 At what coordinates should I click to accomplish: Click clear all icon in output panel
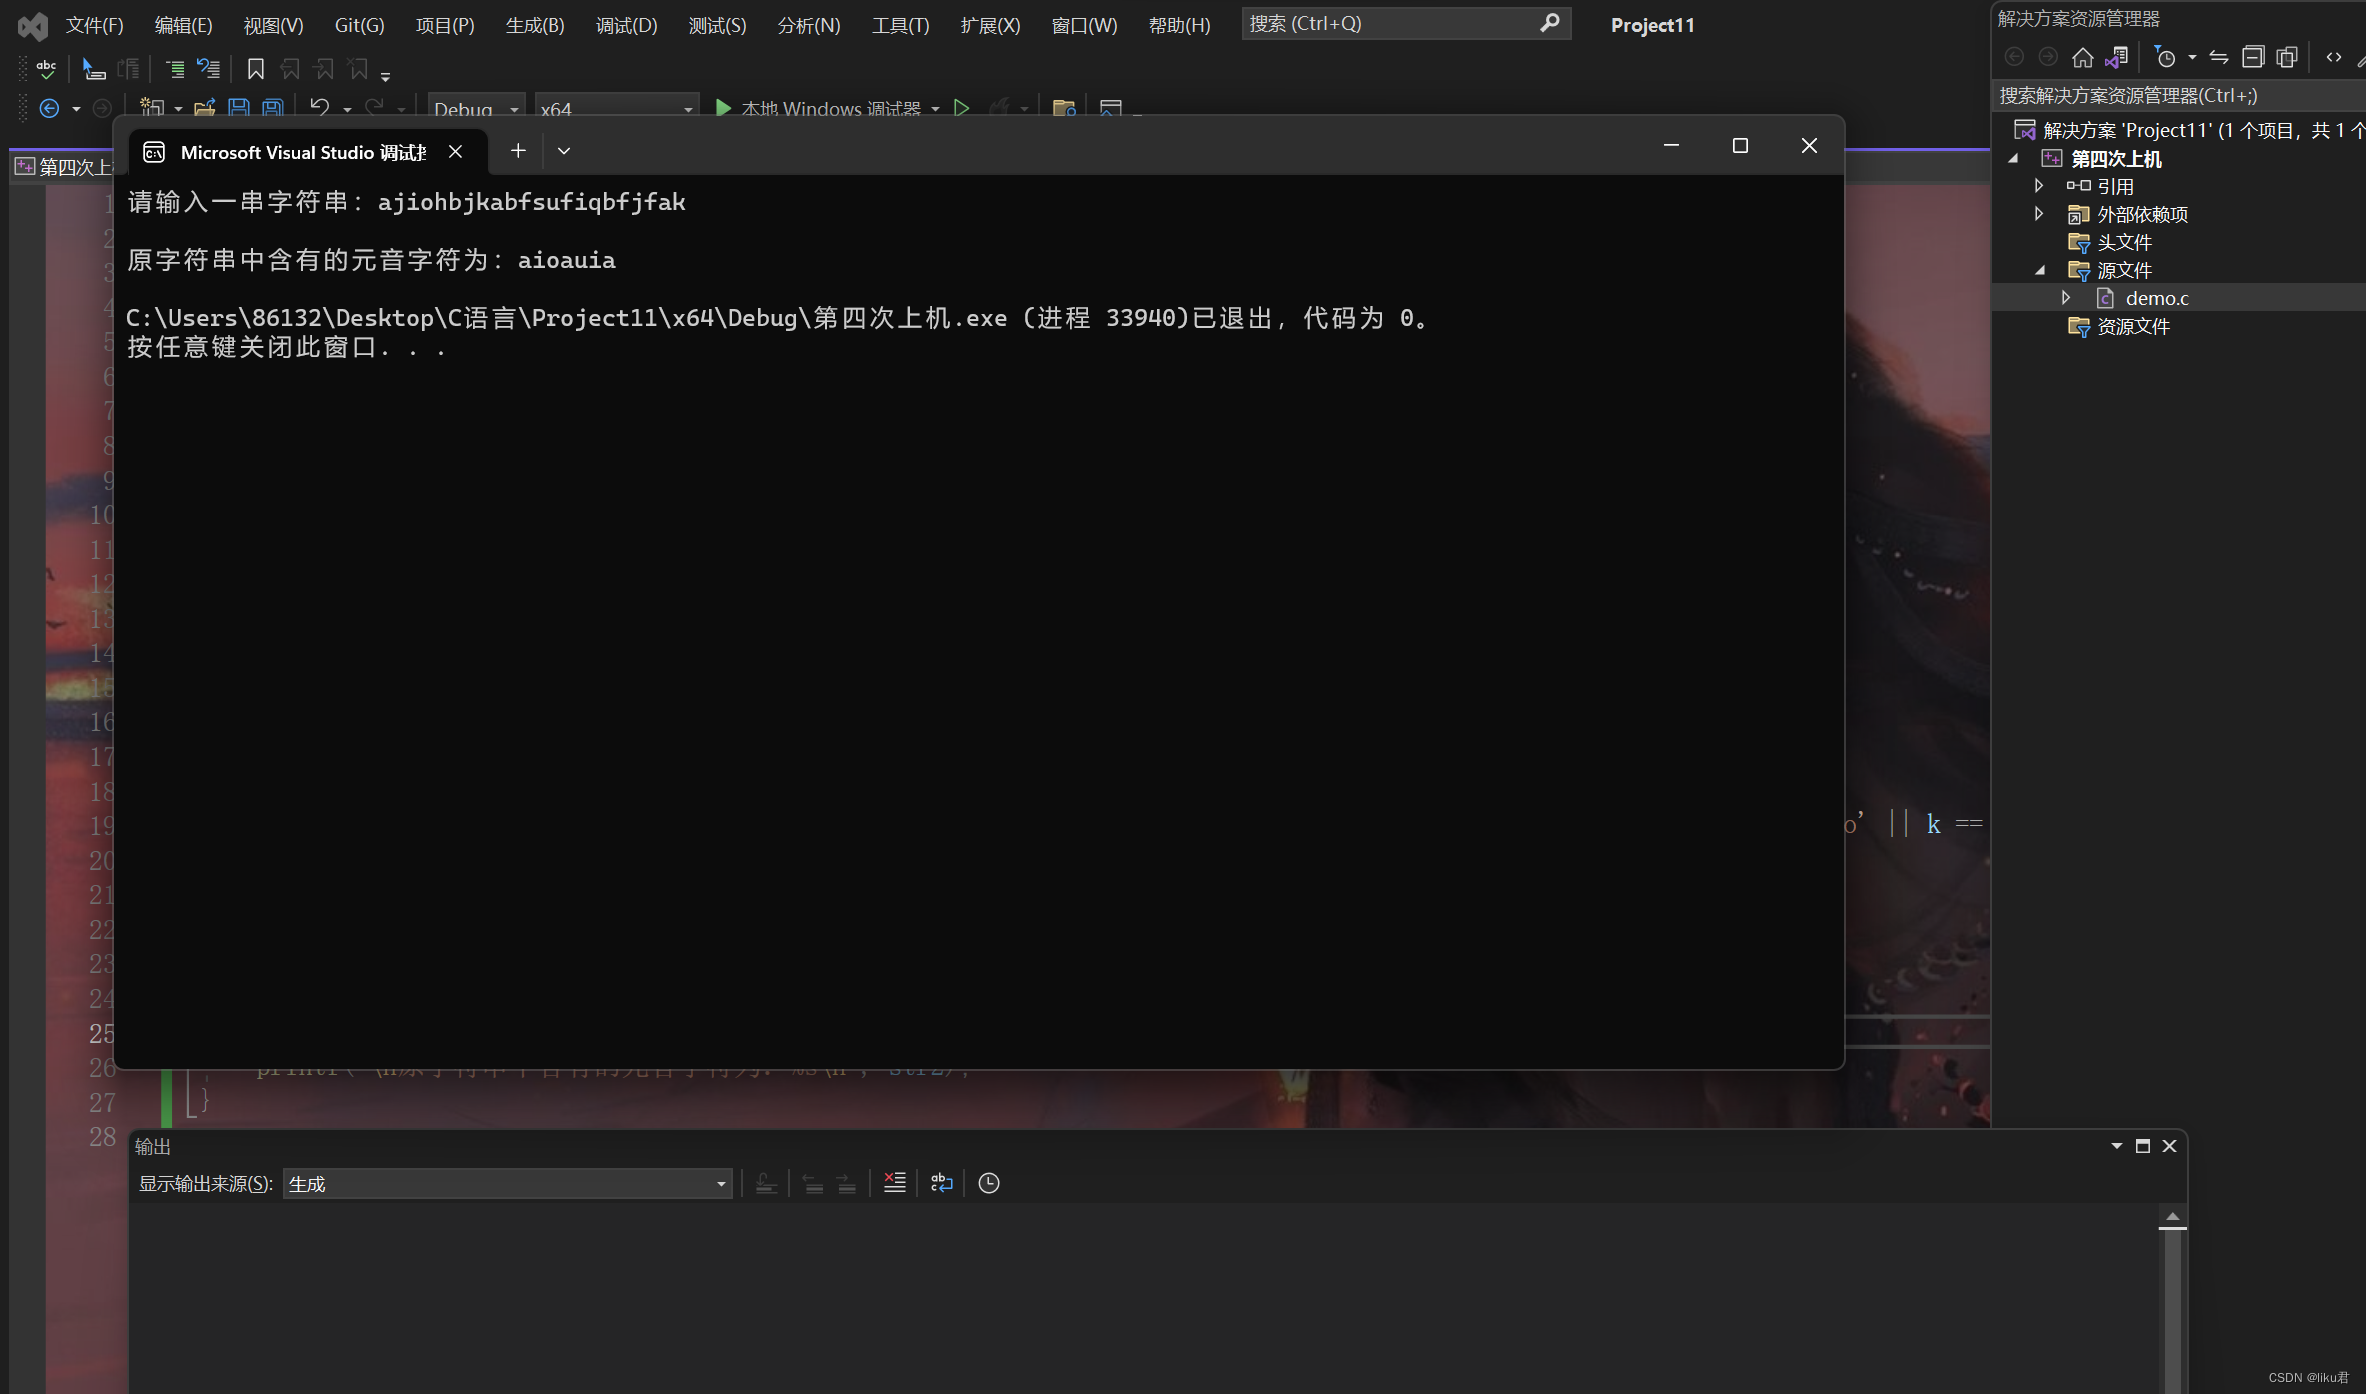coord(894,1183)
